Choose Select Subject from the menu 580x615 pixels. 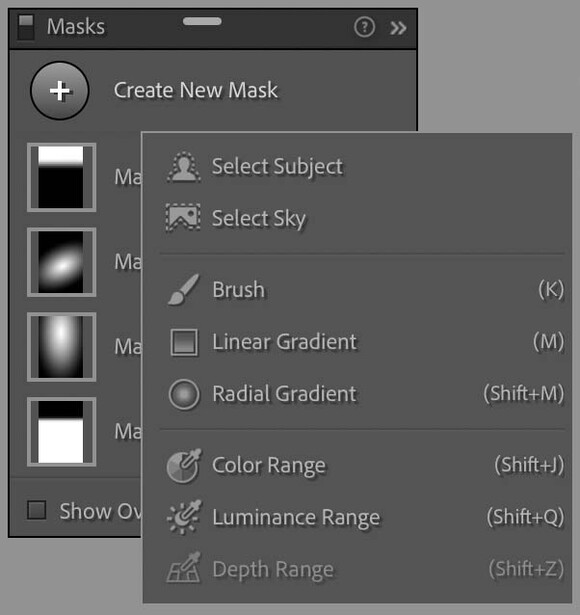(357, 166)
